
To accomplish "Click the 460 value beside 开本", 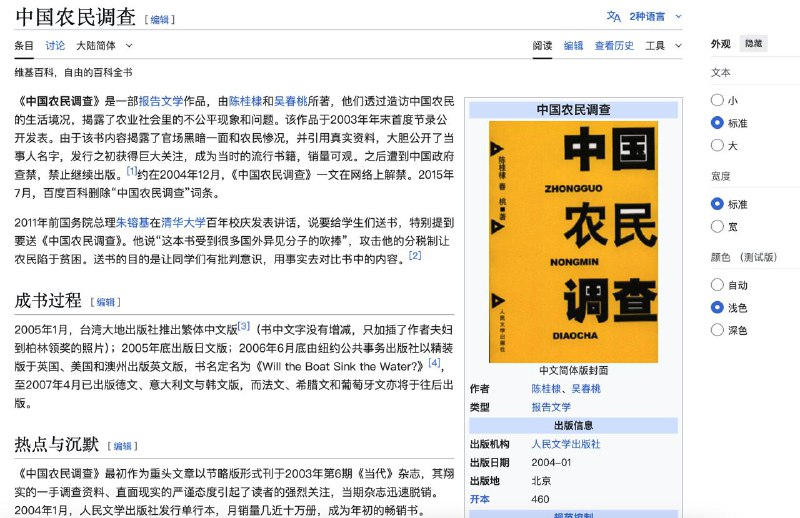I will (x=540, y=499).
